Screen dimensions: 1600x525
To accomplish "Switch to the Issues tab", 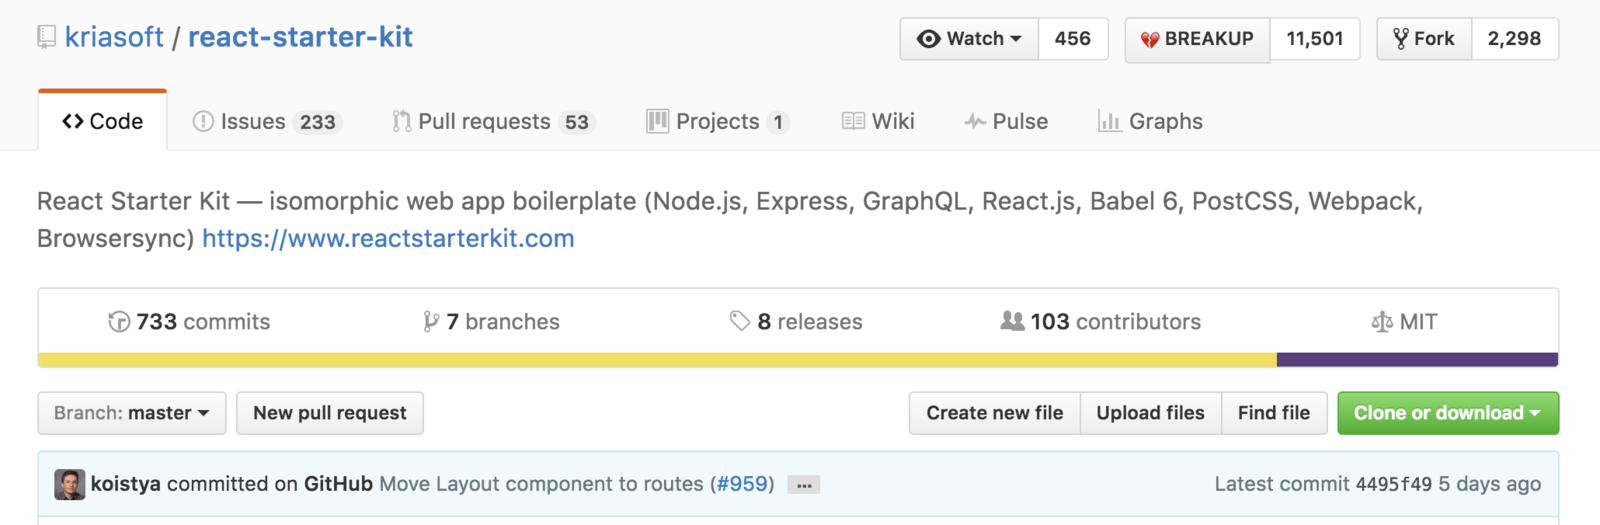I will (x=267, y=122).
